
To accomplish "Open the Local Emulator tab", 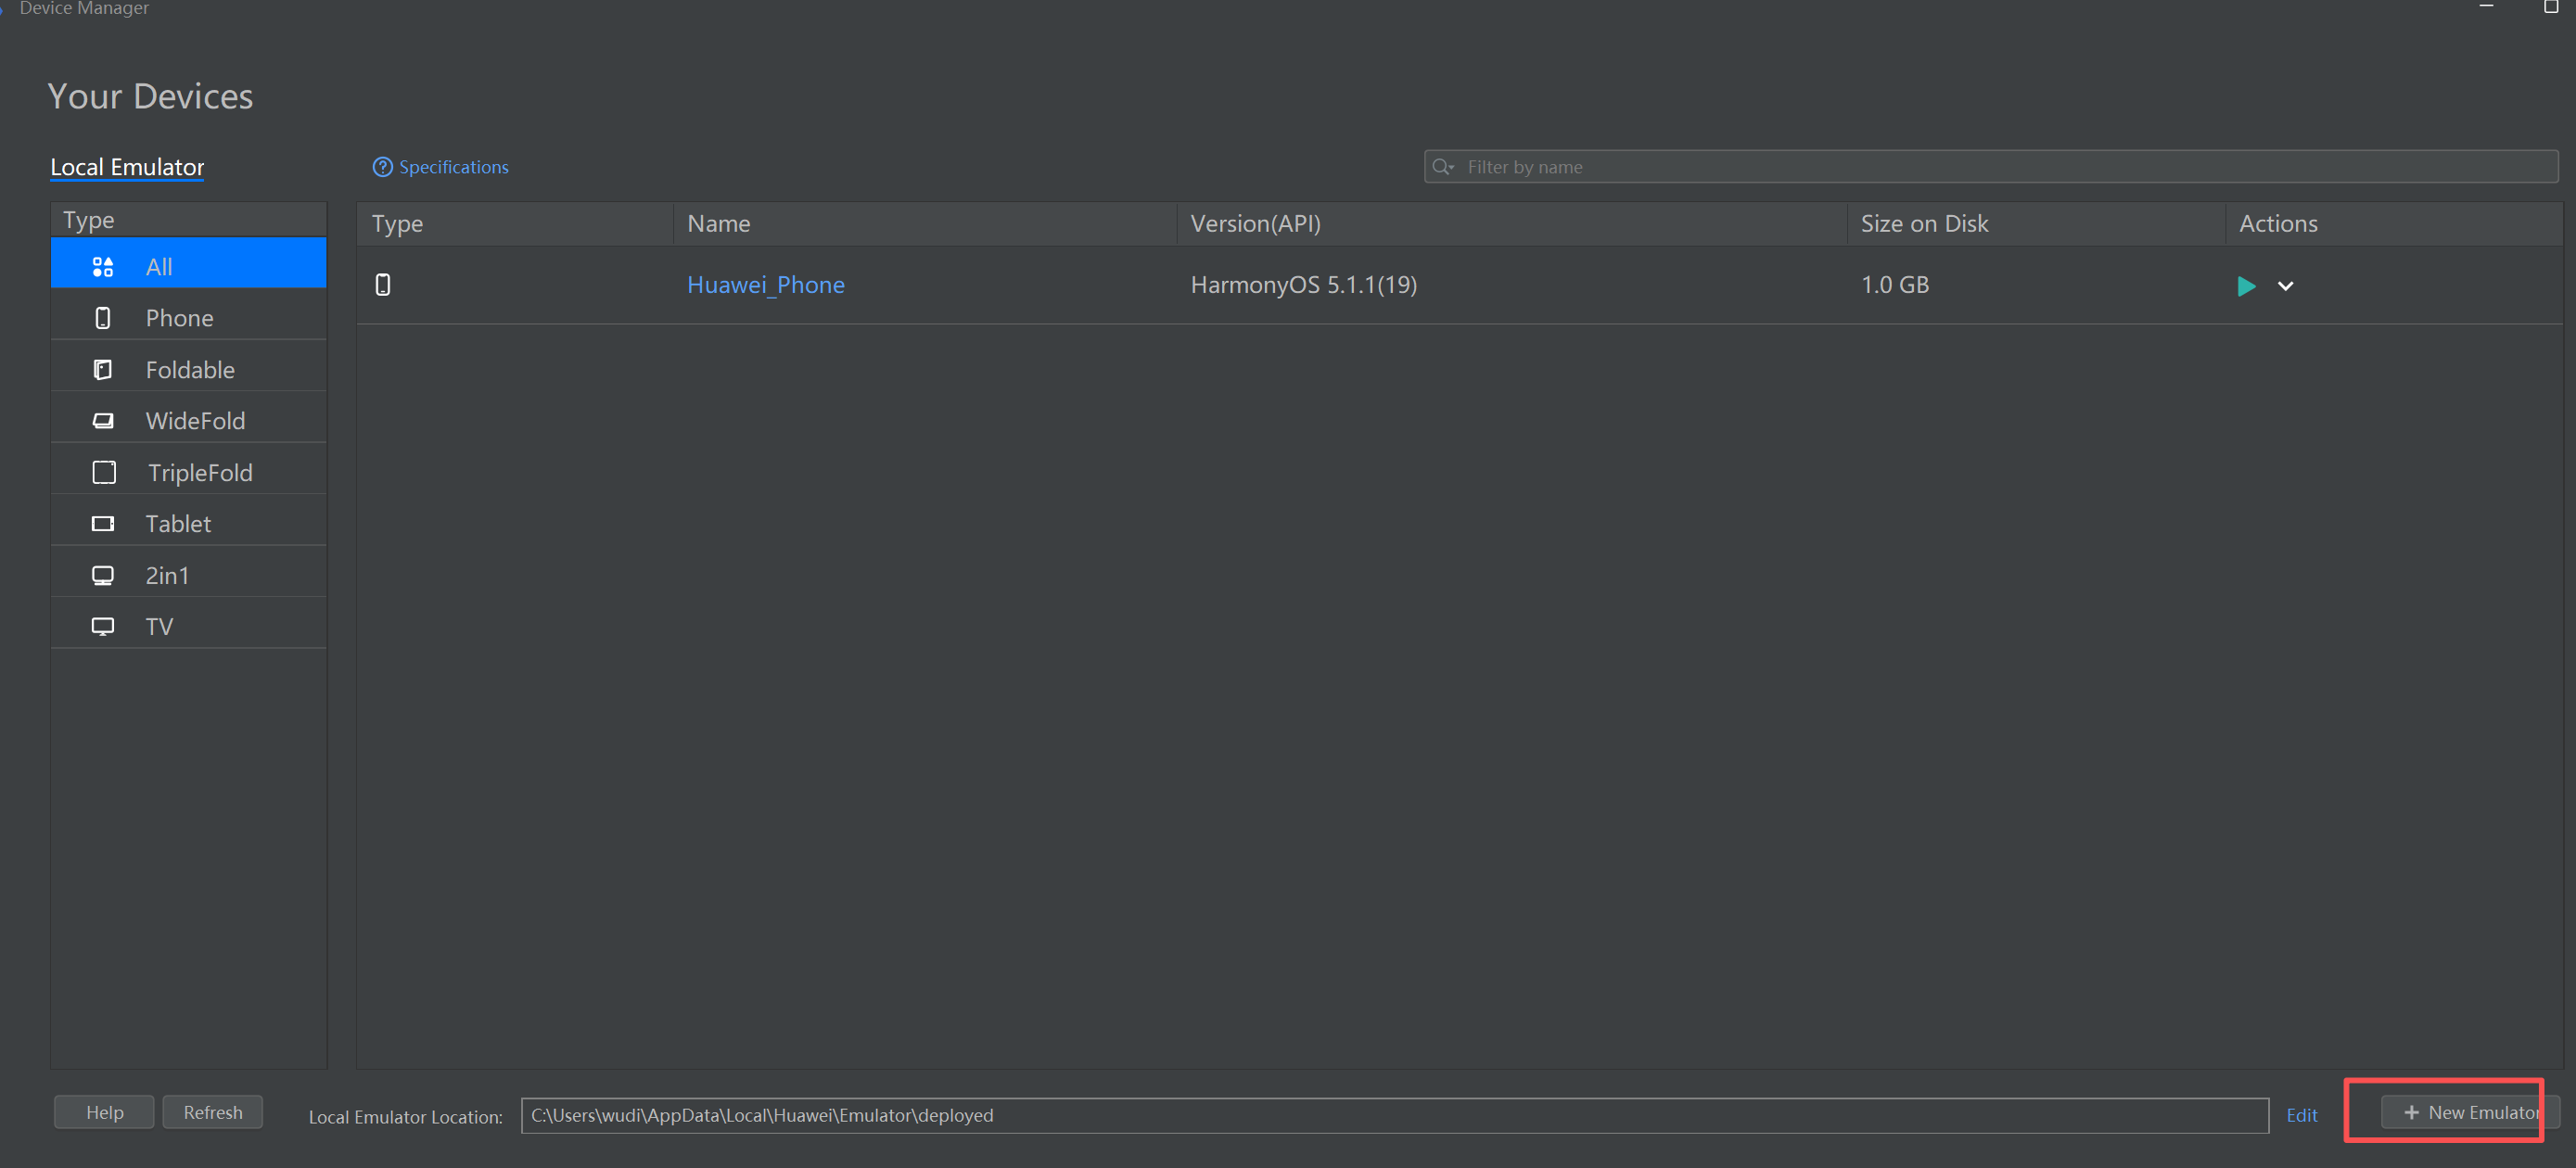I will [127, 167].
